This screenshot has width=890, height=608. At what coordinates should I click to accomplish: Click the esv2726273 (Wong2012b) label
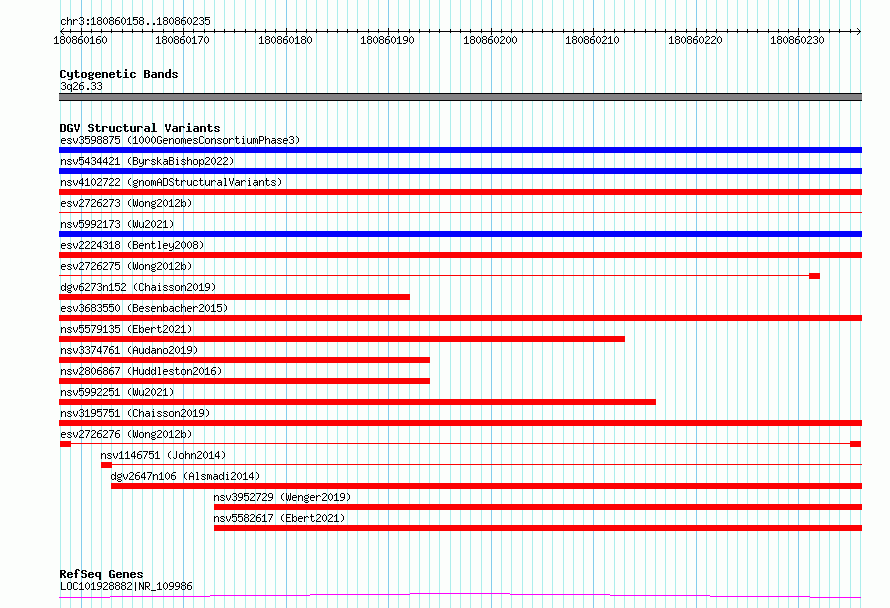coord(126,203)
